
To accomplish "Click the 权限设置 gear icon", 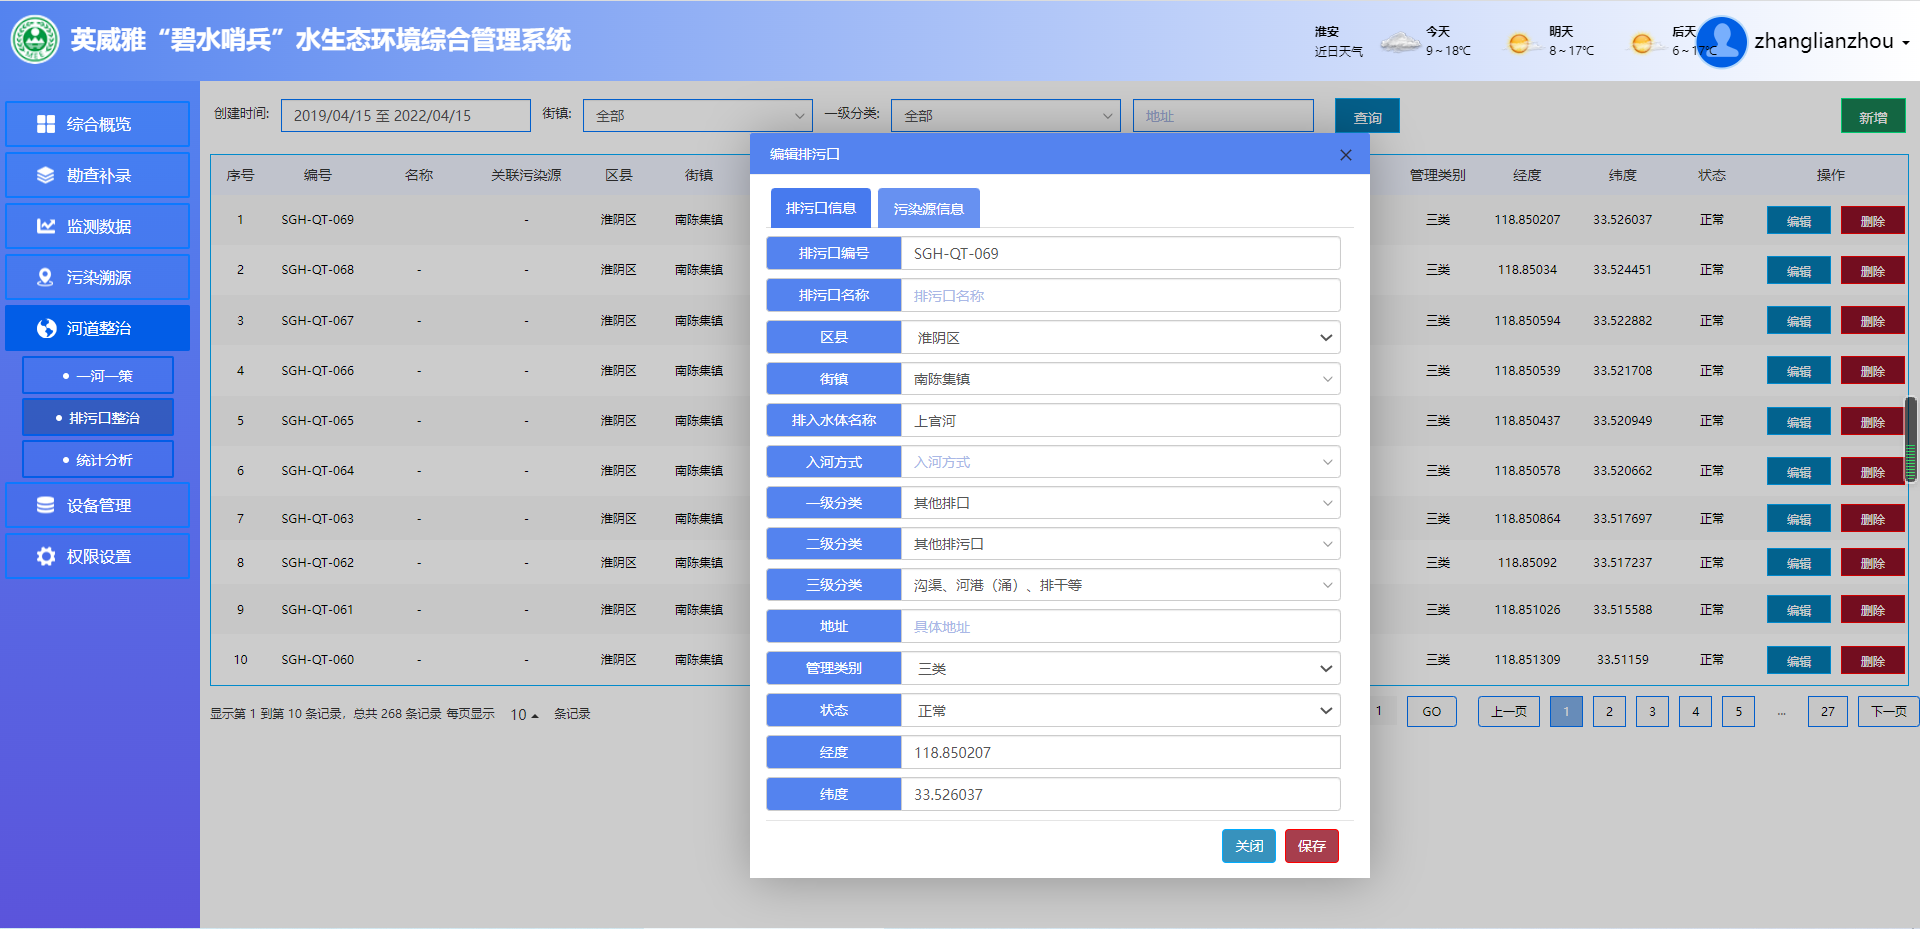I will pyautogui.click(x=46, y=556).
